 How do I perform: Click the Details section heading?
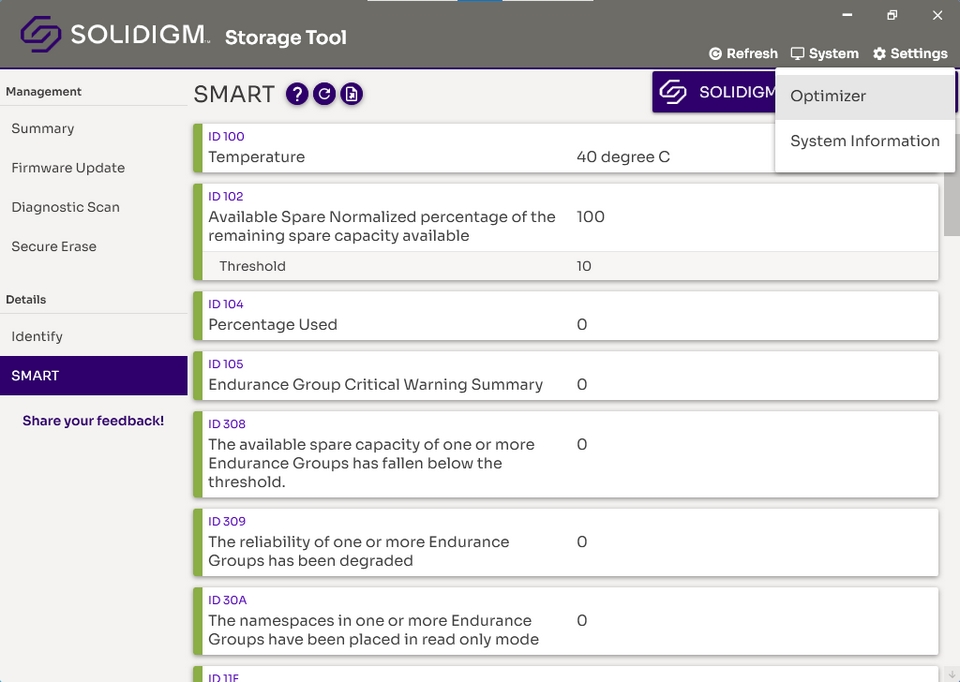pos(26,300)
